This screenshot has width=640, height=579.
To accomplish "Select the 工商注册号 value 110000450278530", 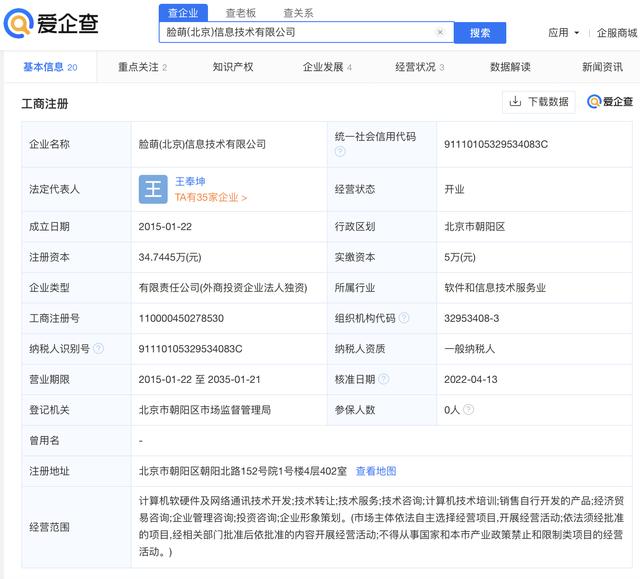I will tap(181, 318).
